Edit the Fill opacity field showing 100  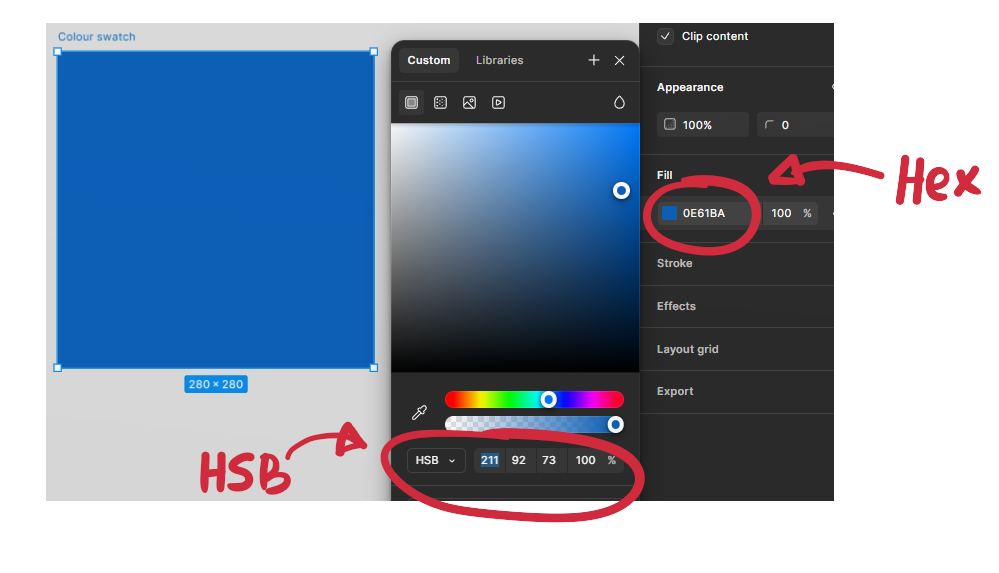781,214
